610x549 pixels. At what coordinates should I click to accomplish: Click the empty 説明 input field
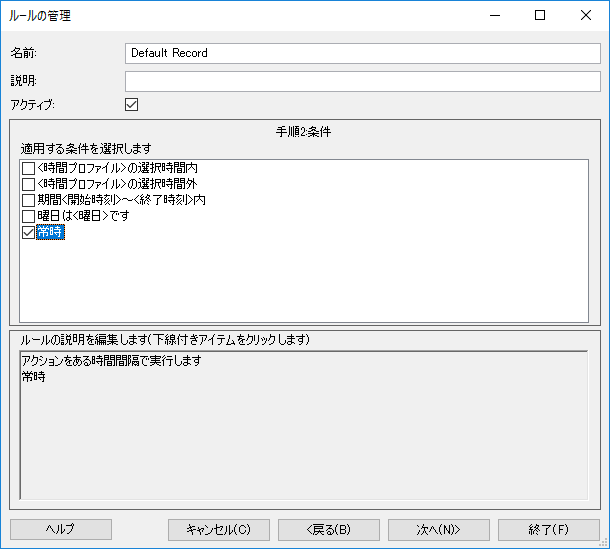pyautogui.click(x=363, y=81)
